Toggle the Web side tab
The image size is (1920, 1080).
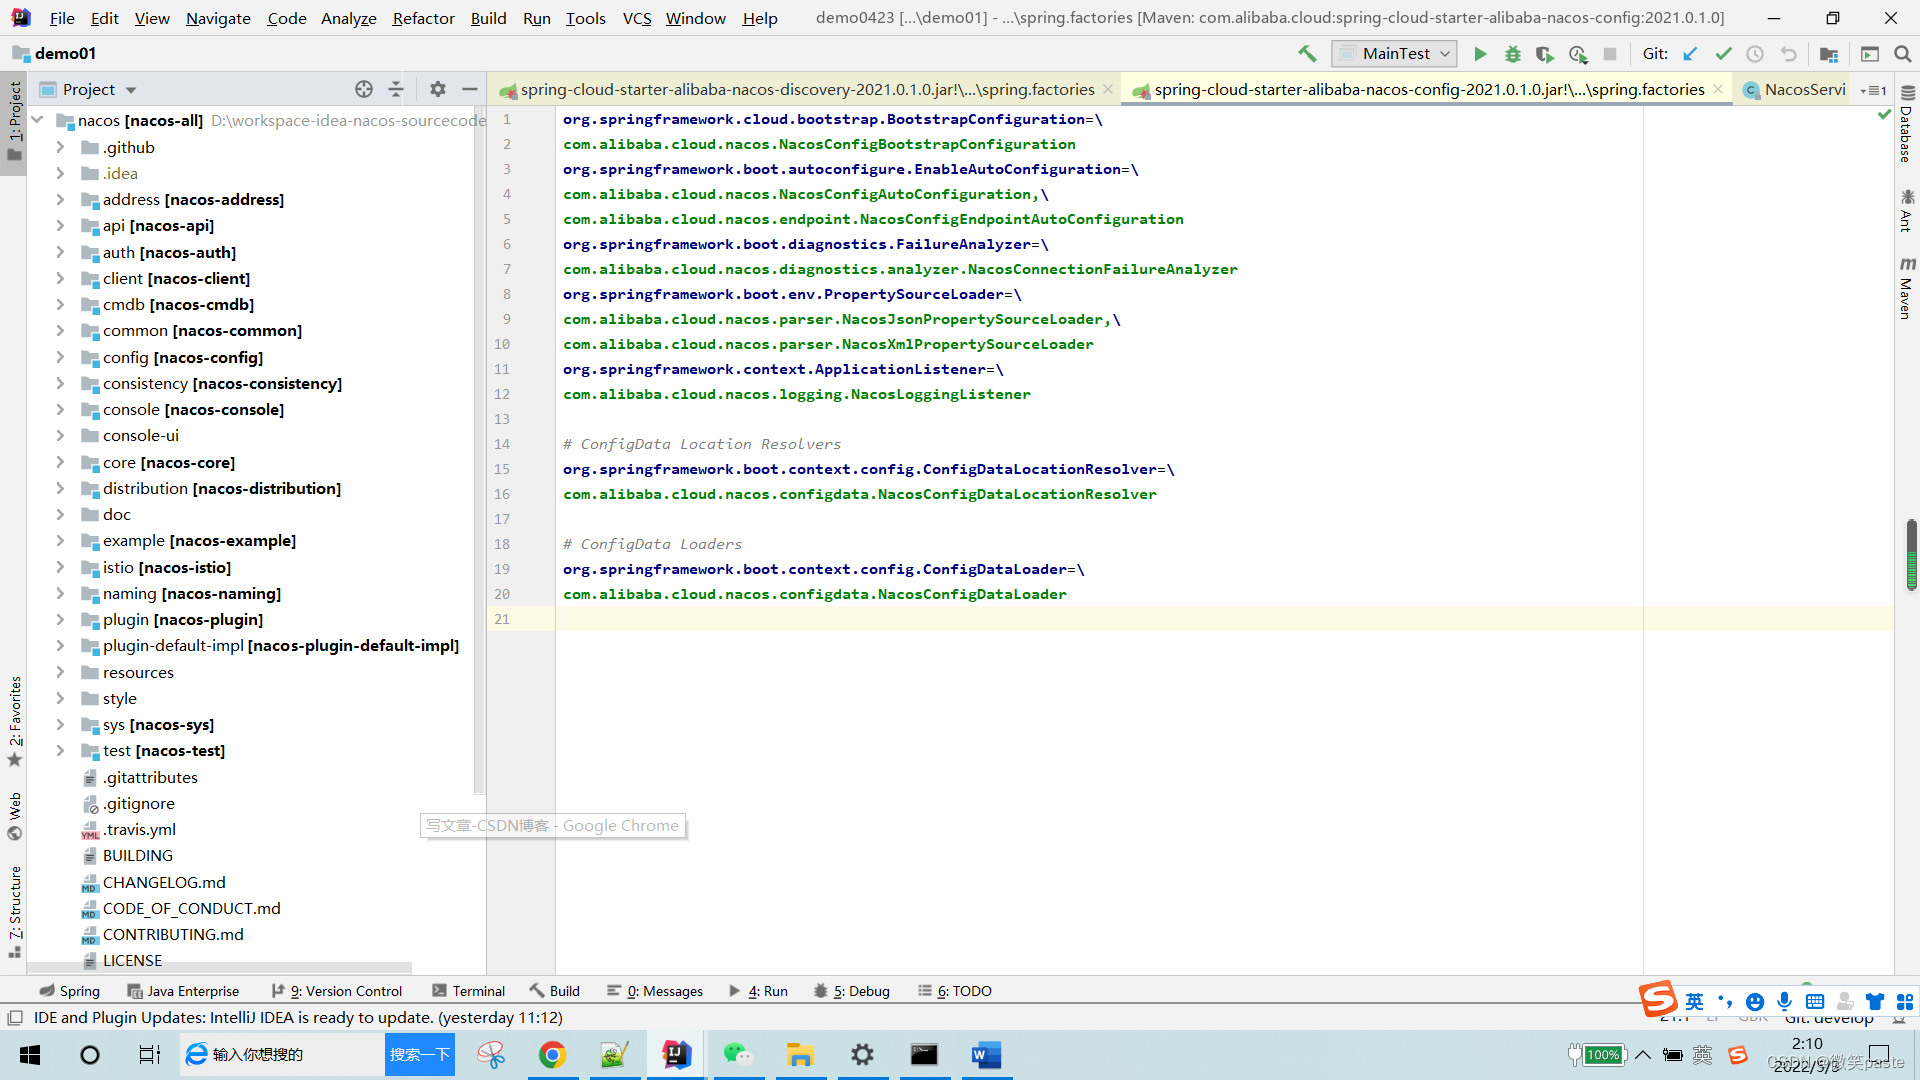14,816
